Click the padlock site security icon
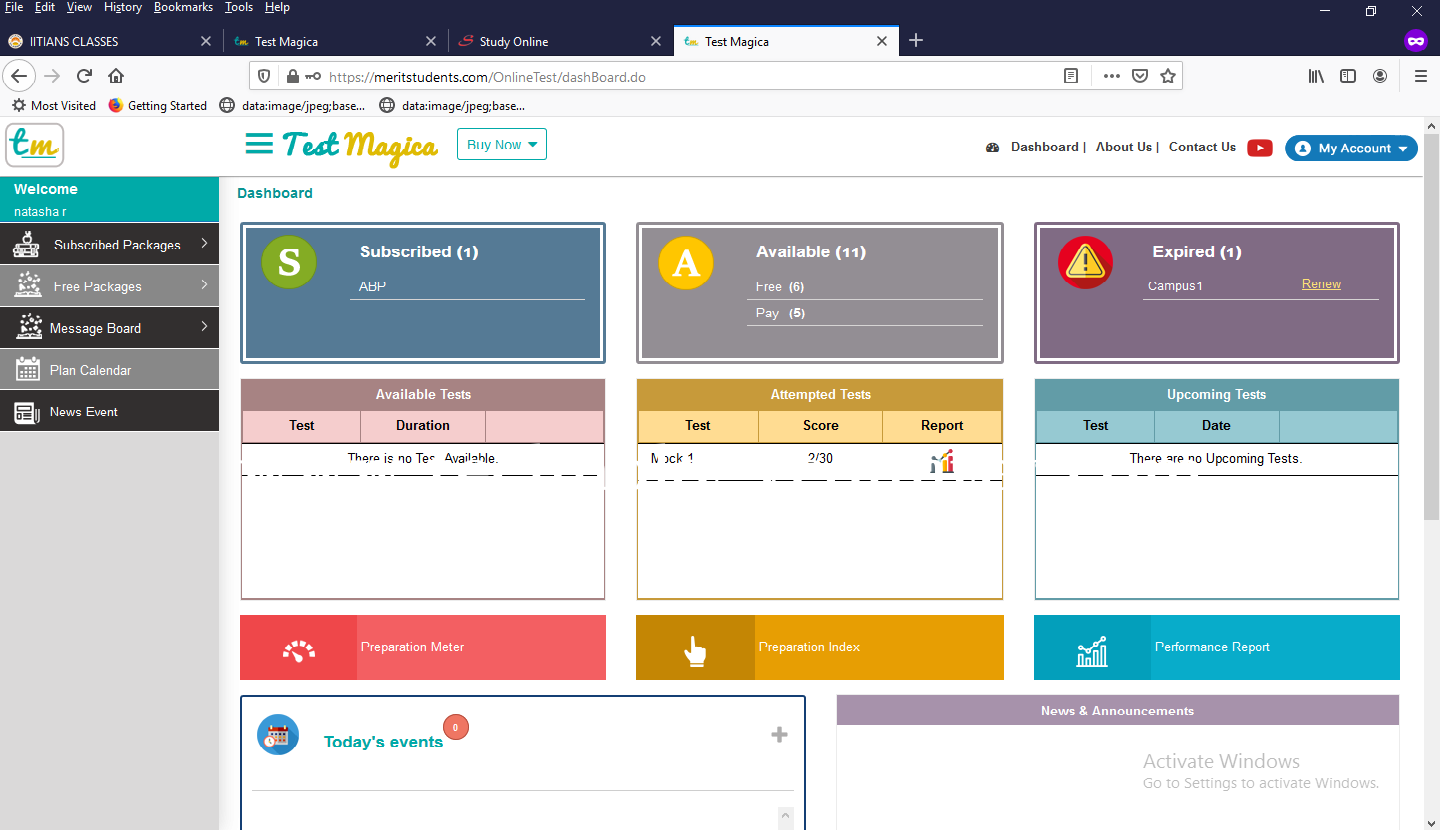The image size is (1440, 830). [292, 76]
